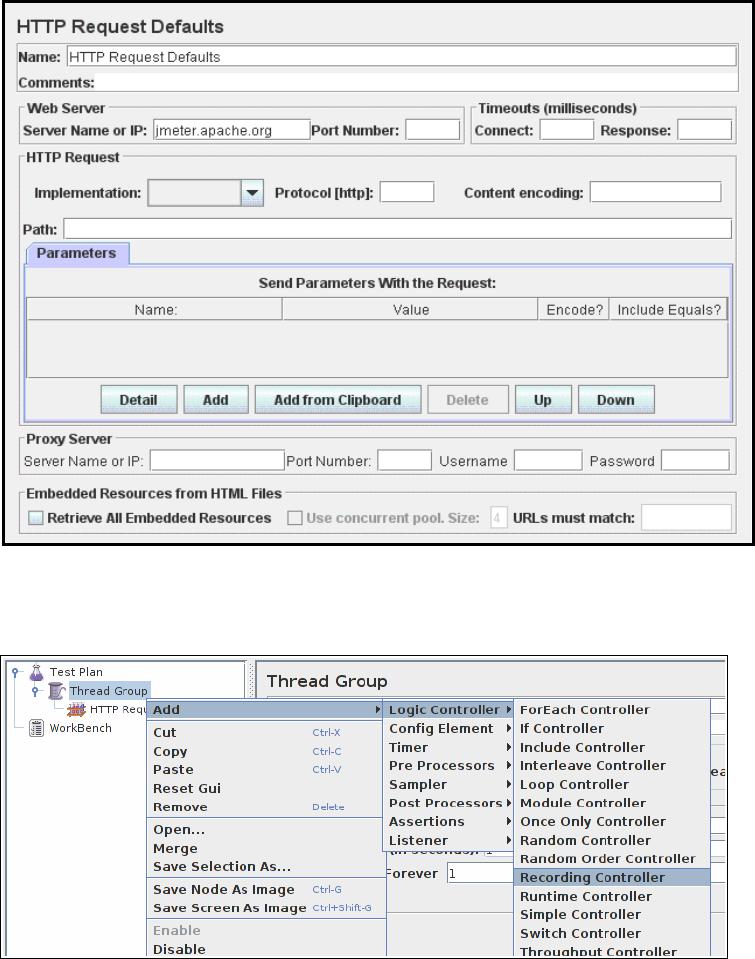
Task: Select Random Controller entry
Action: [x=612, y=840]
